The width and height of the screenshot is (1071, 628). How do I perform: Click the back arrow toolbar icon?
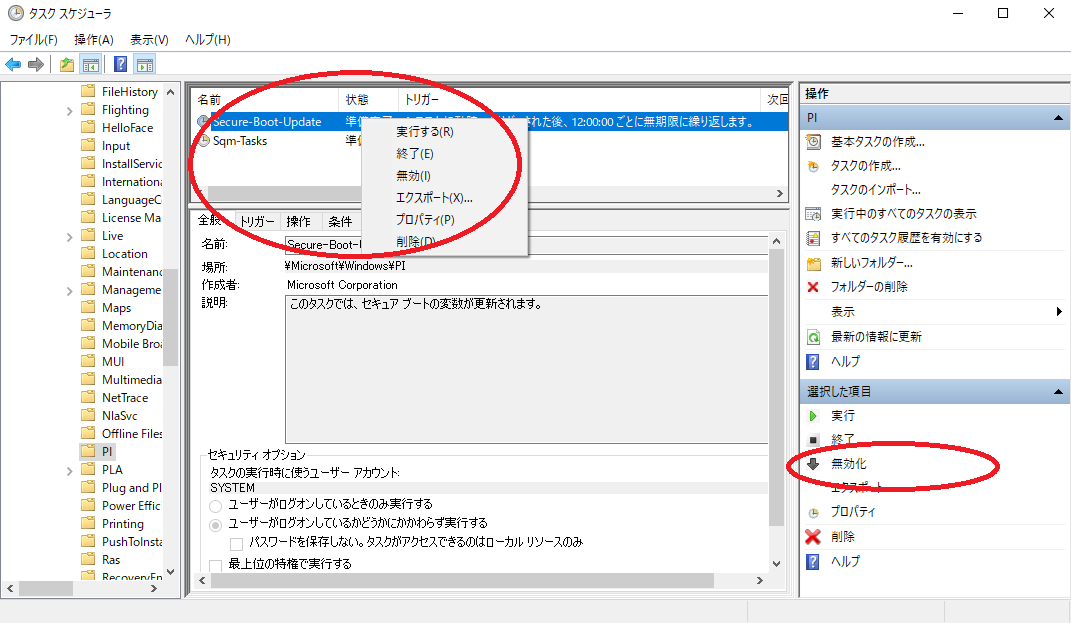click(x=13, y=64)
